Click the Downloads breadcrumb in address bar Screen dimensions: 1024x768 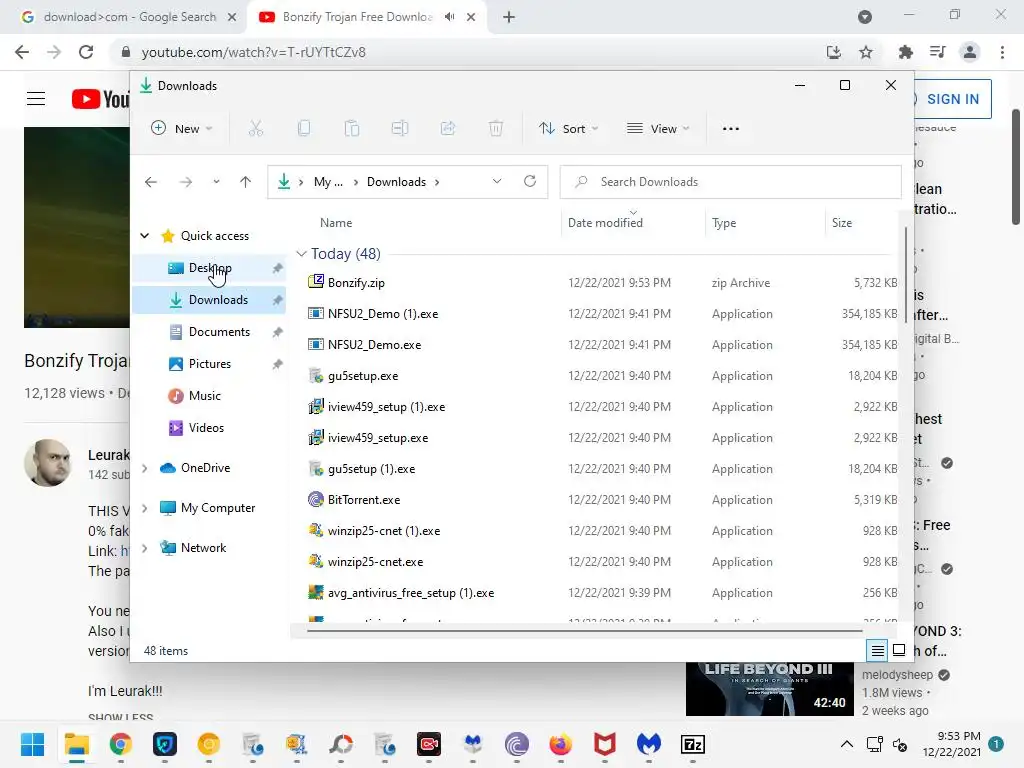tap(396, 182)
